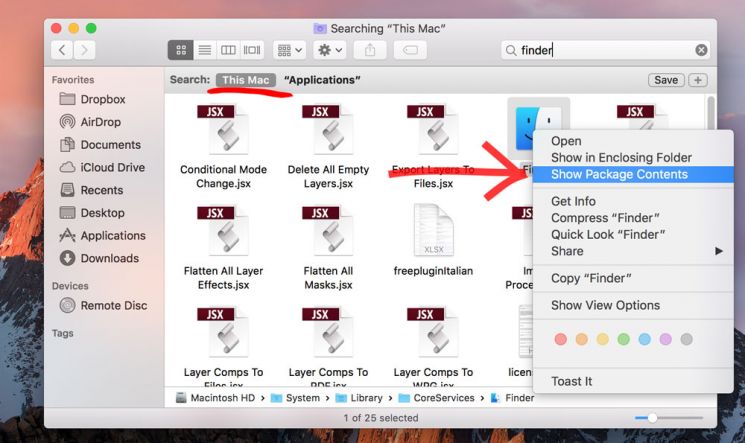Clear the search field text
This screenshot has height=443, width=745.
[701, 49]
